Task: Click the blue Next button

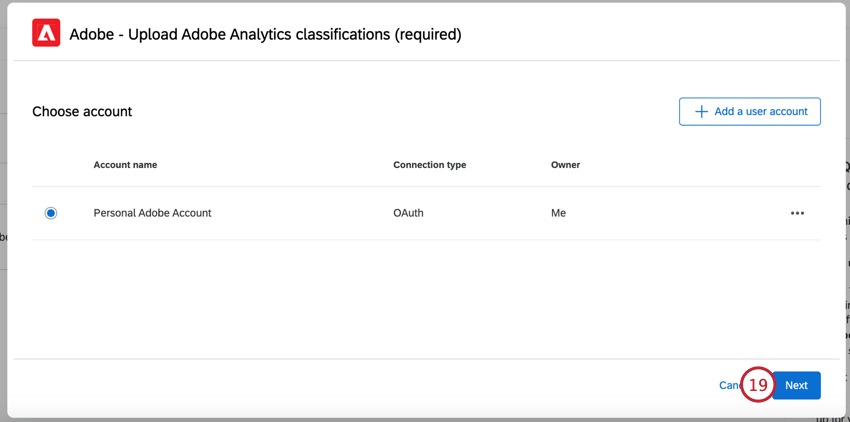Action: (x=797, y=385)
